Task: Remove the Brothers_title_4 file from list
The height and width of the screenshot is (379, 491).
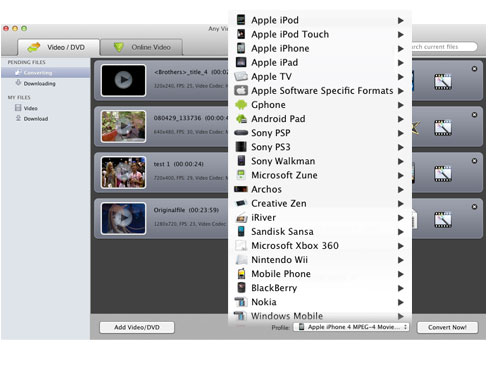Action: coord(474,69)
